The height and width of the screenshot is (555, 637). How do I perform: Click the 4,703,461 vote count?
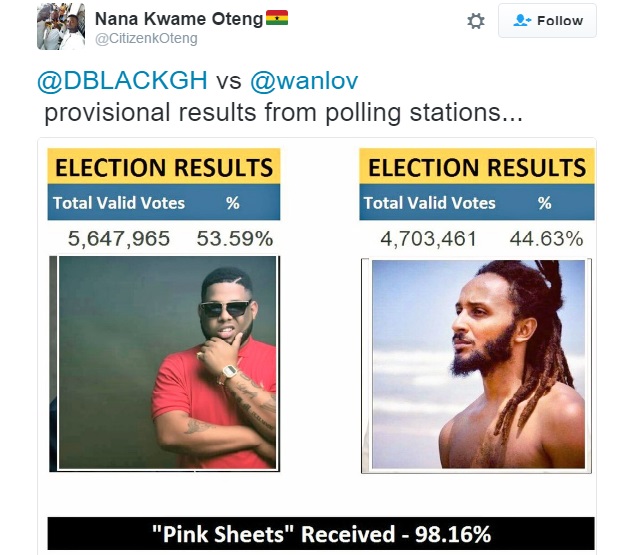(428, 239)
